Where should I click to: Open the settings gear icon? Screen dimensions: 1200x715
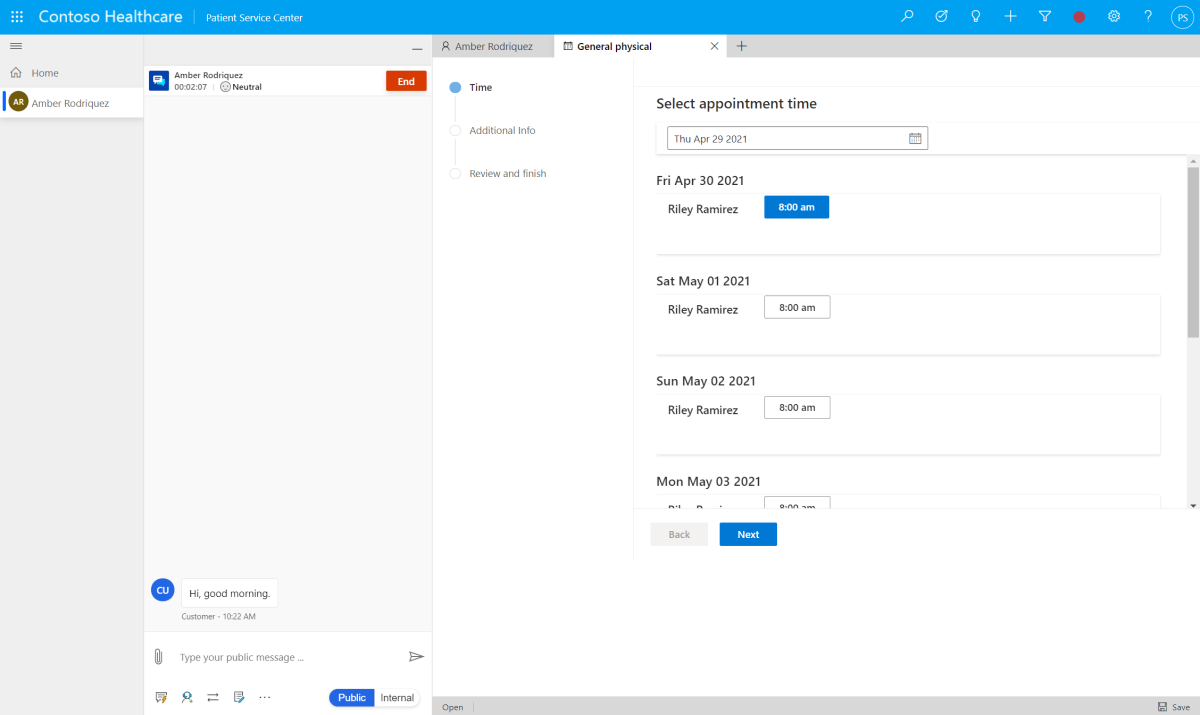(1114, 17)
